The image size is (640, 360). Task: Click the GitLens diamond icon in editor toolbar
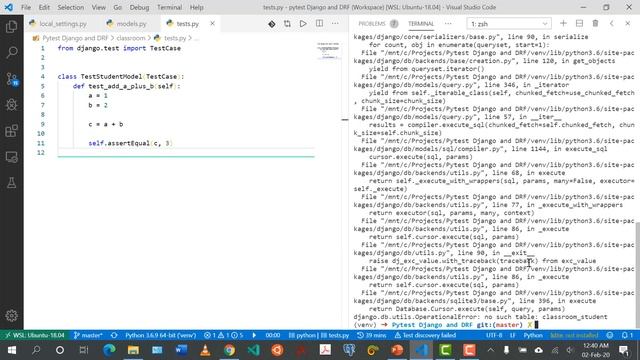[271, 24]
